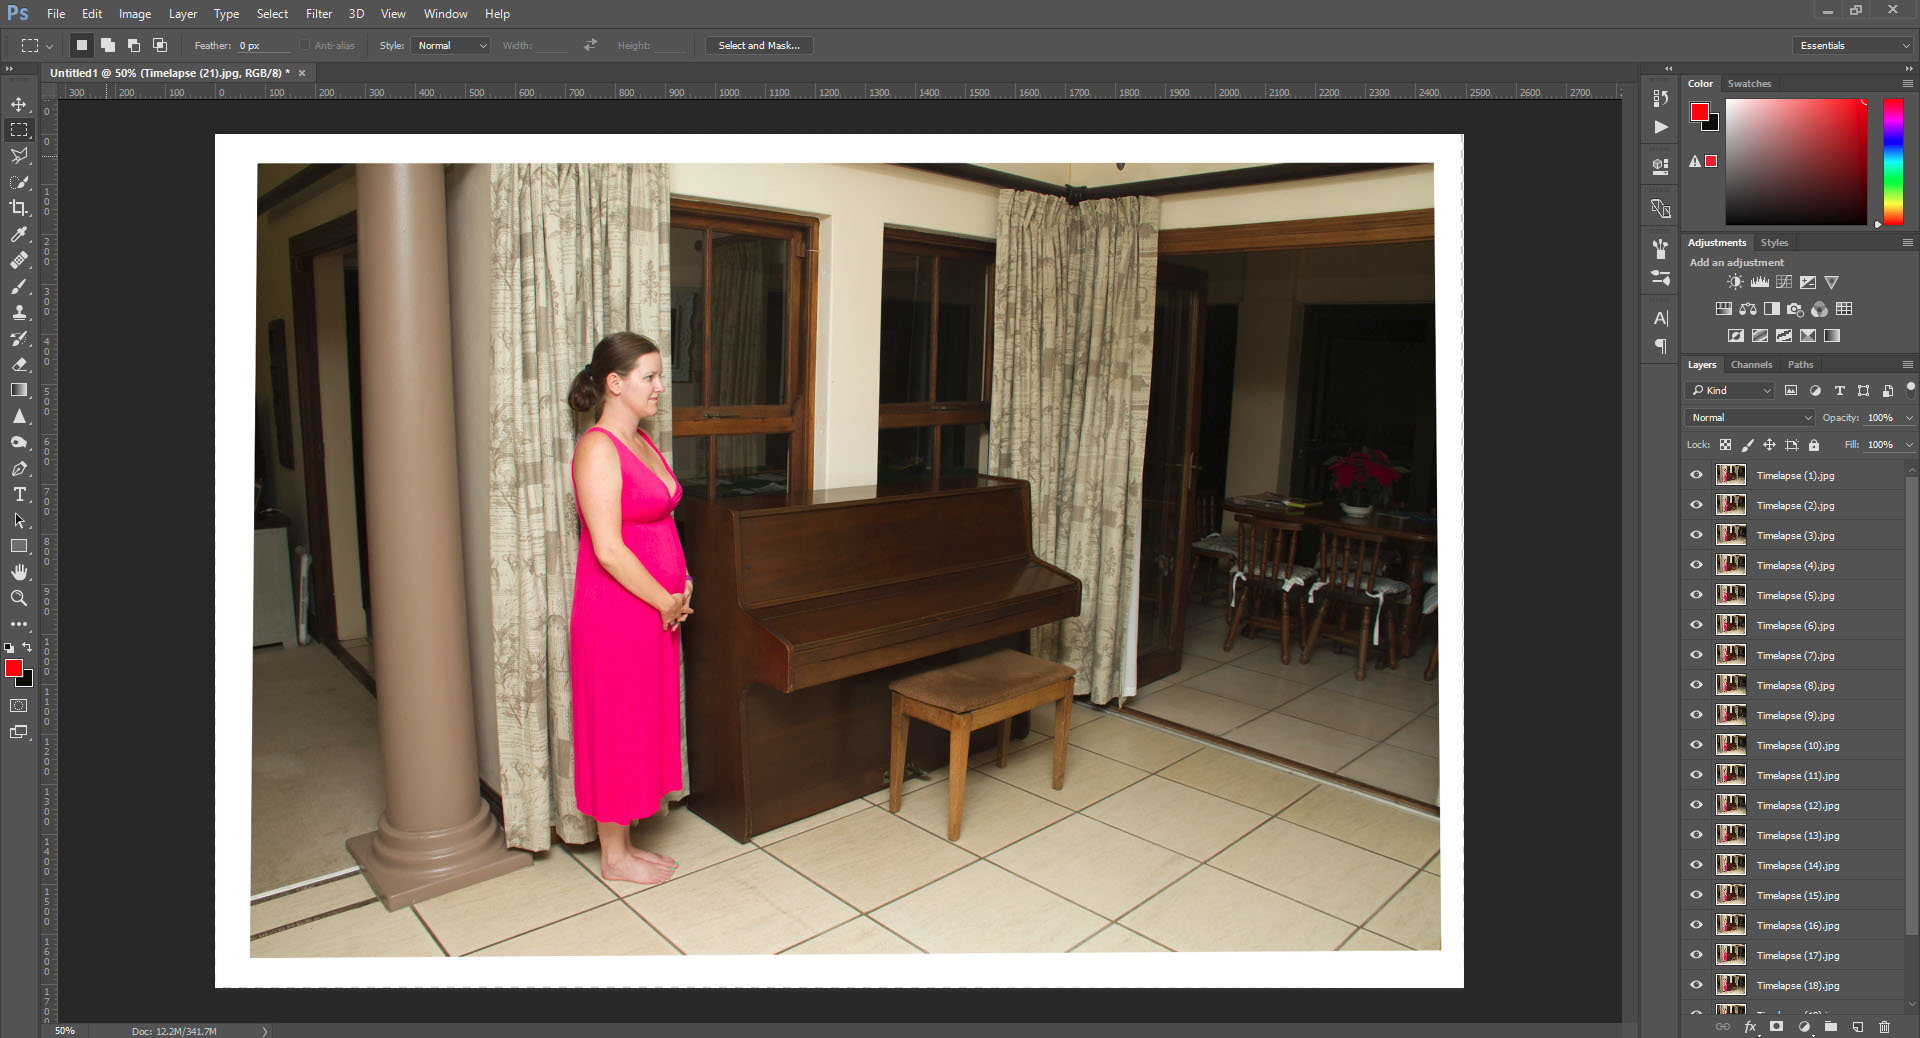Open the File menu
Viewport: 1920px width, 1038px height.
[56, 14]
